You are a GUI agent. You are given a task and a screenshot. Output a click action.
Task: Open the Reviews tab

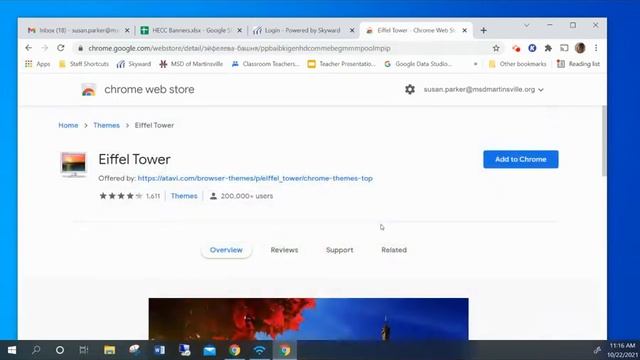pyautogui.click(x=284, y=250)
